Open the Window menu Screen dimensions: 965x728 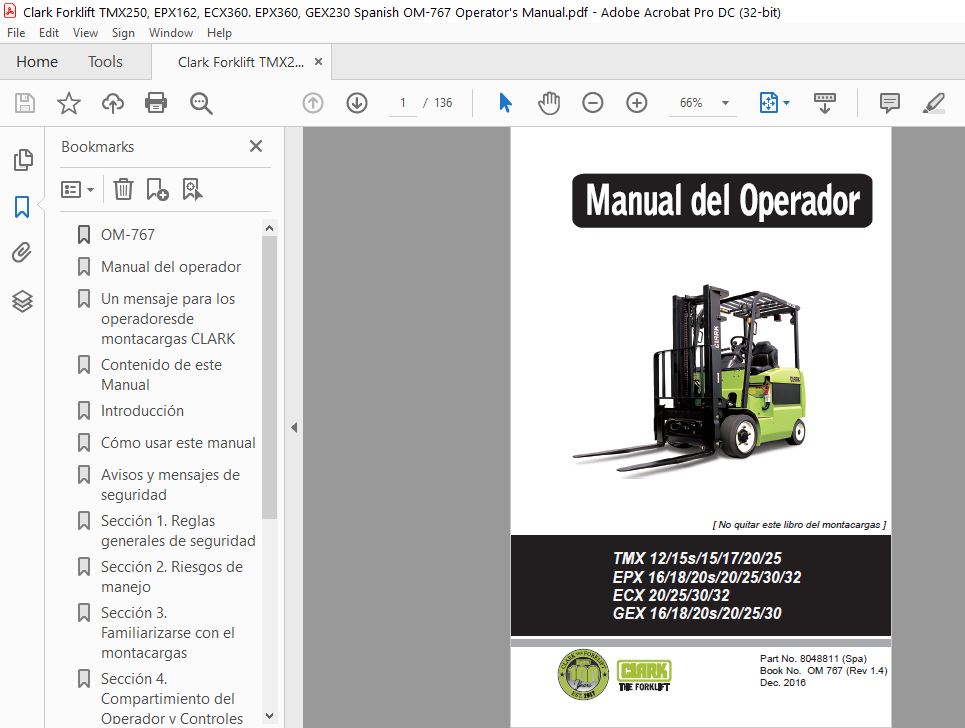pos(170,33)
